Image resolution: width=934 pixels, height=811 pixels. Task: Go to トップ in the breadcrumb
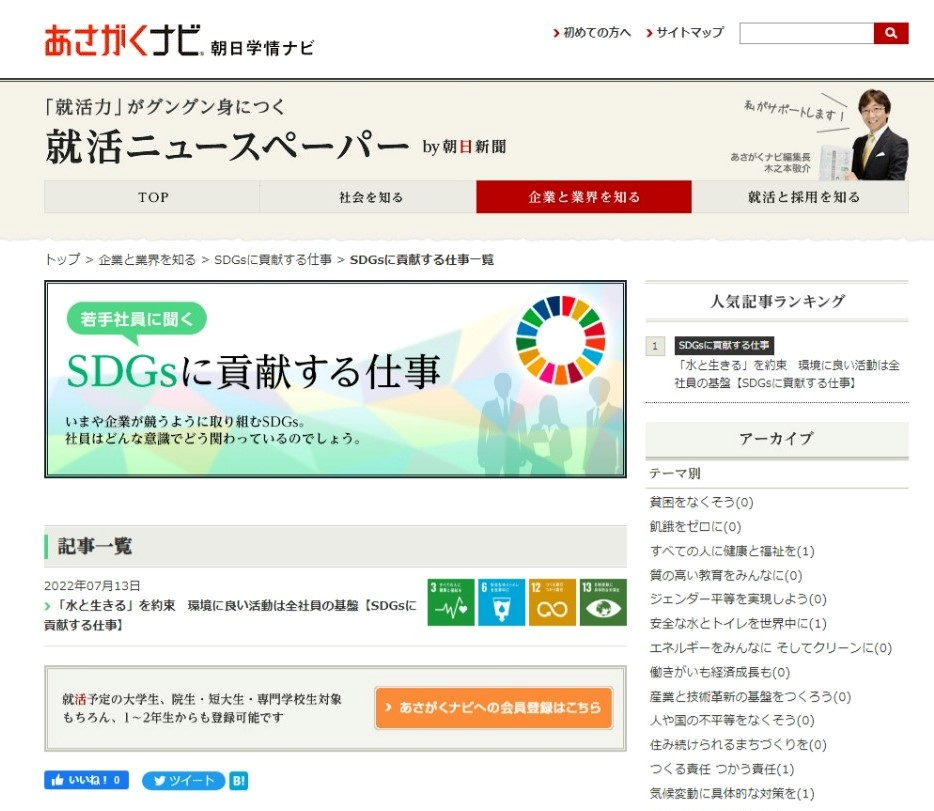[x=62, y=260]
